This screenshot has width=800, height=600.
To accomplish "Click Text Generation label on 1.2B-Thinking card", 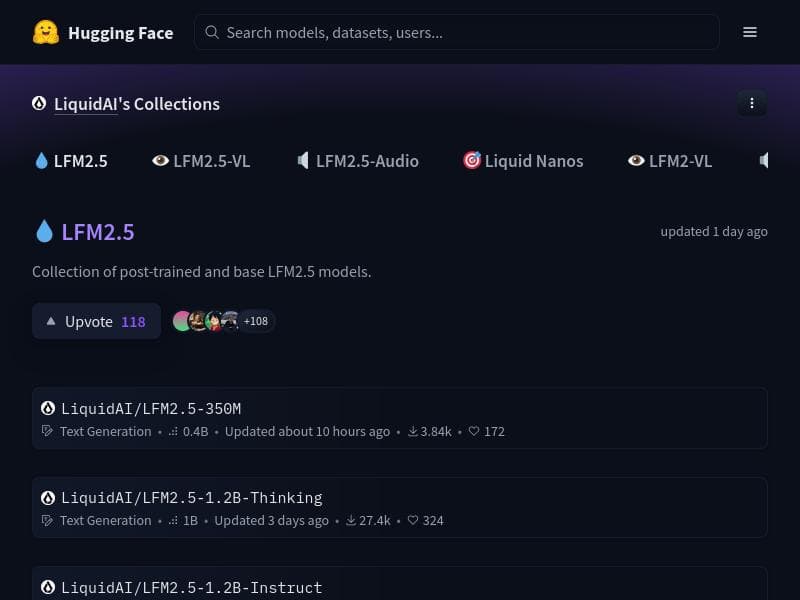I will 106,521.
